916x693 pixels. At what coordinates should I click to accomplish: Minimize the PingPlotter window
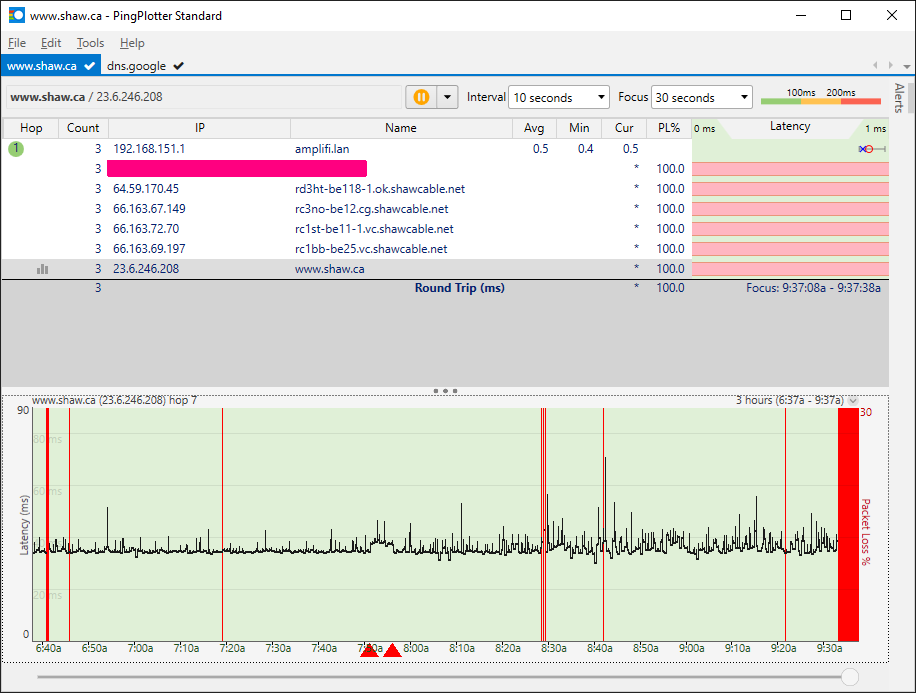pyautogui.click(x=801, y=15)
